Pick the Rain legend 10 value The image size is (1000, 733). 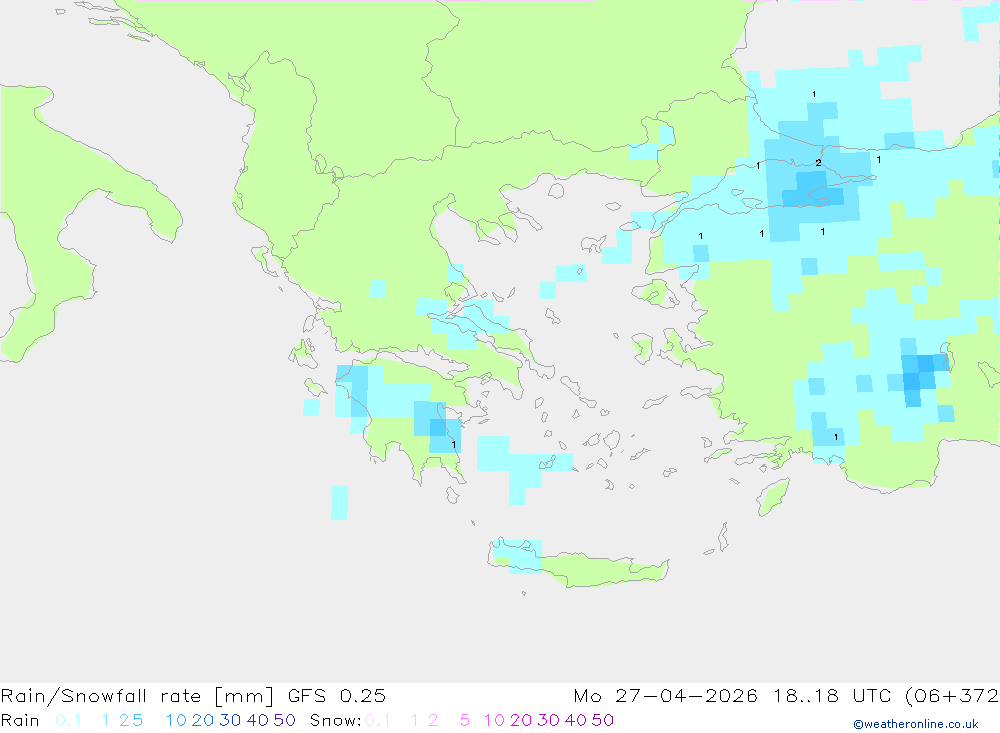[x=176, y=720]
